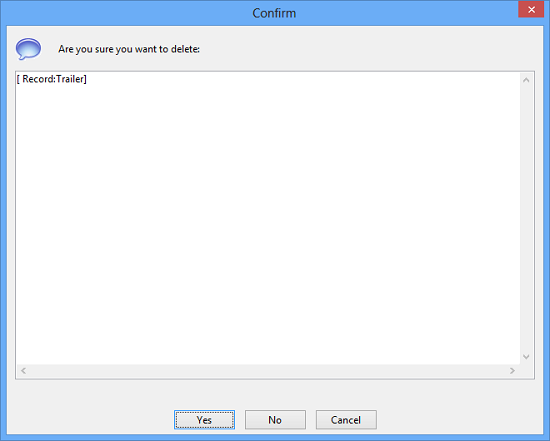Click the up arrow of the vertical scrollbar
The width and height of the screenshot is (550, 441).
click(526, 80)
